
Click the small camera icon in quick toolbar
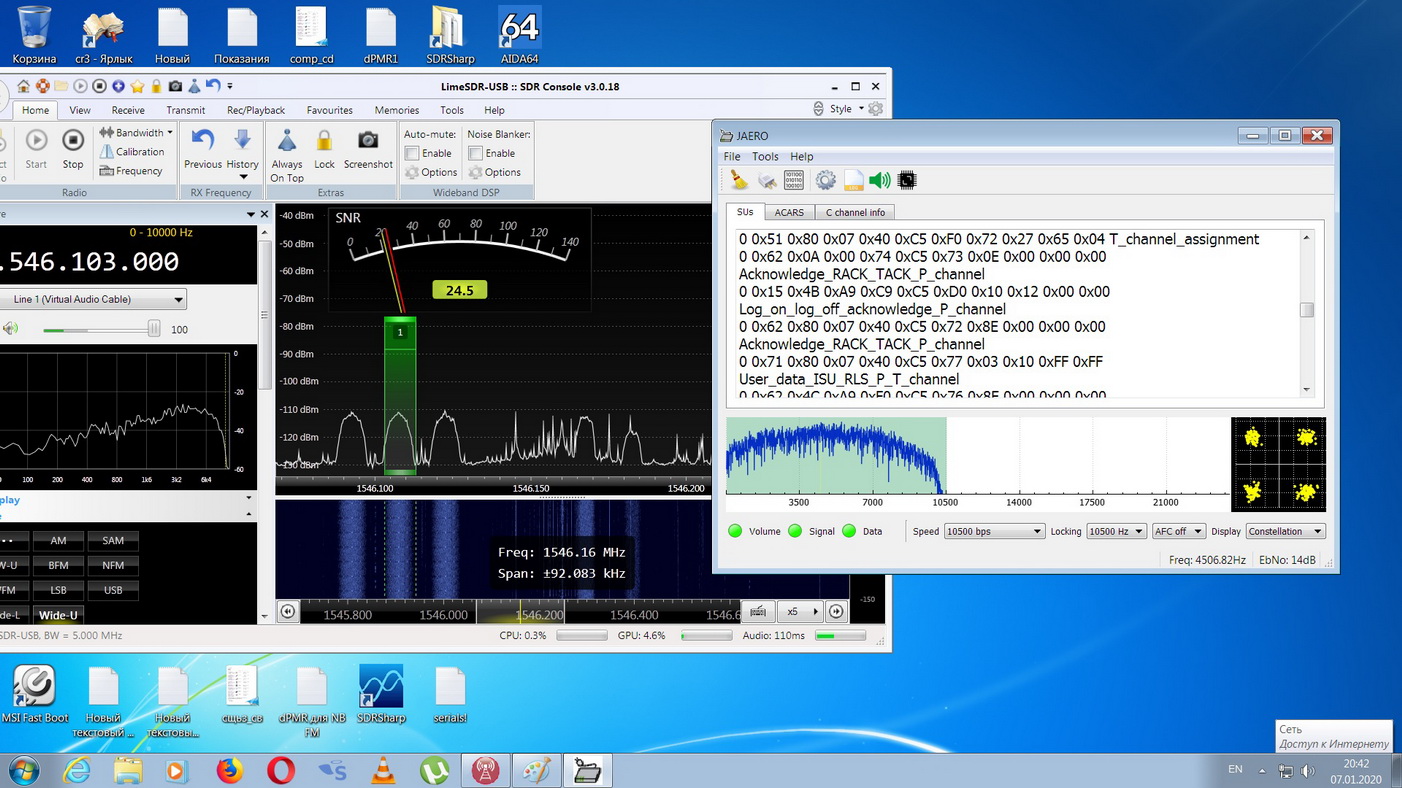[175, 87]
